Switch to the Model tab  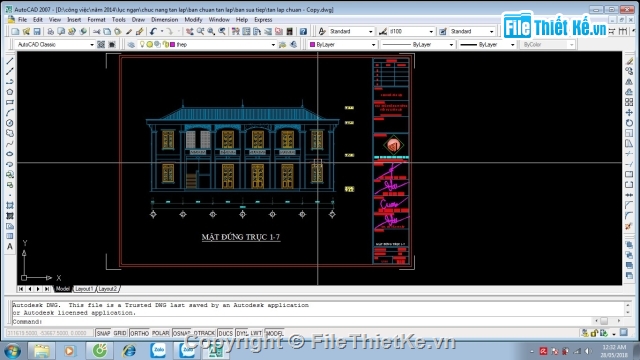pyautogui.click(x=62, y=289)
